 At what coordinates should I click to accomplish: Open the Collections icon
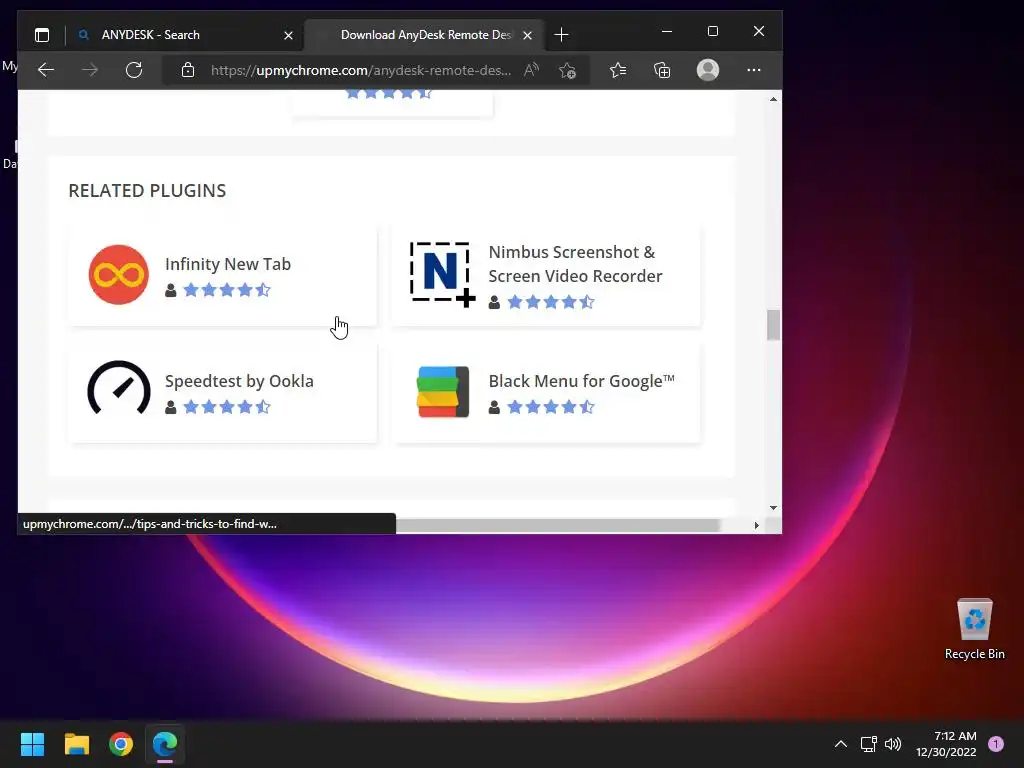click(662, 70)
